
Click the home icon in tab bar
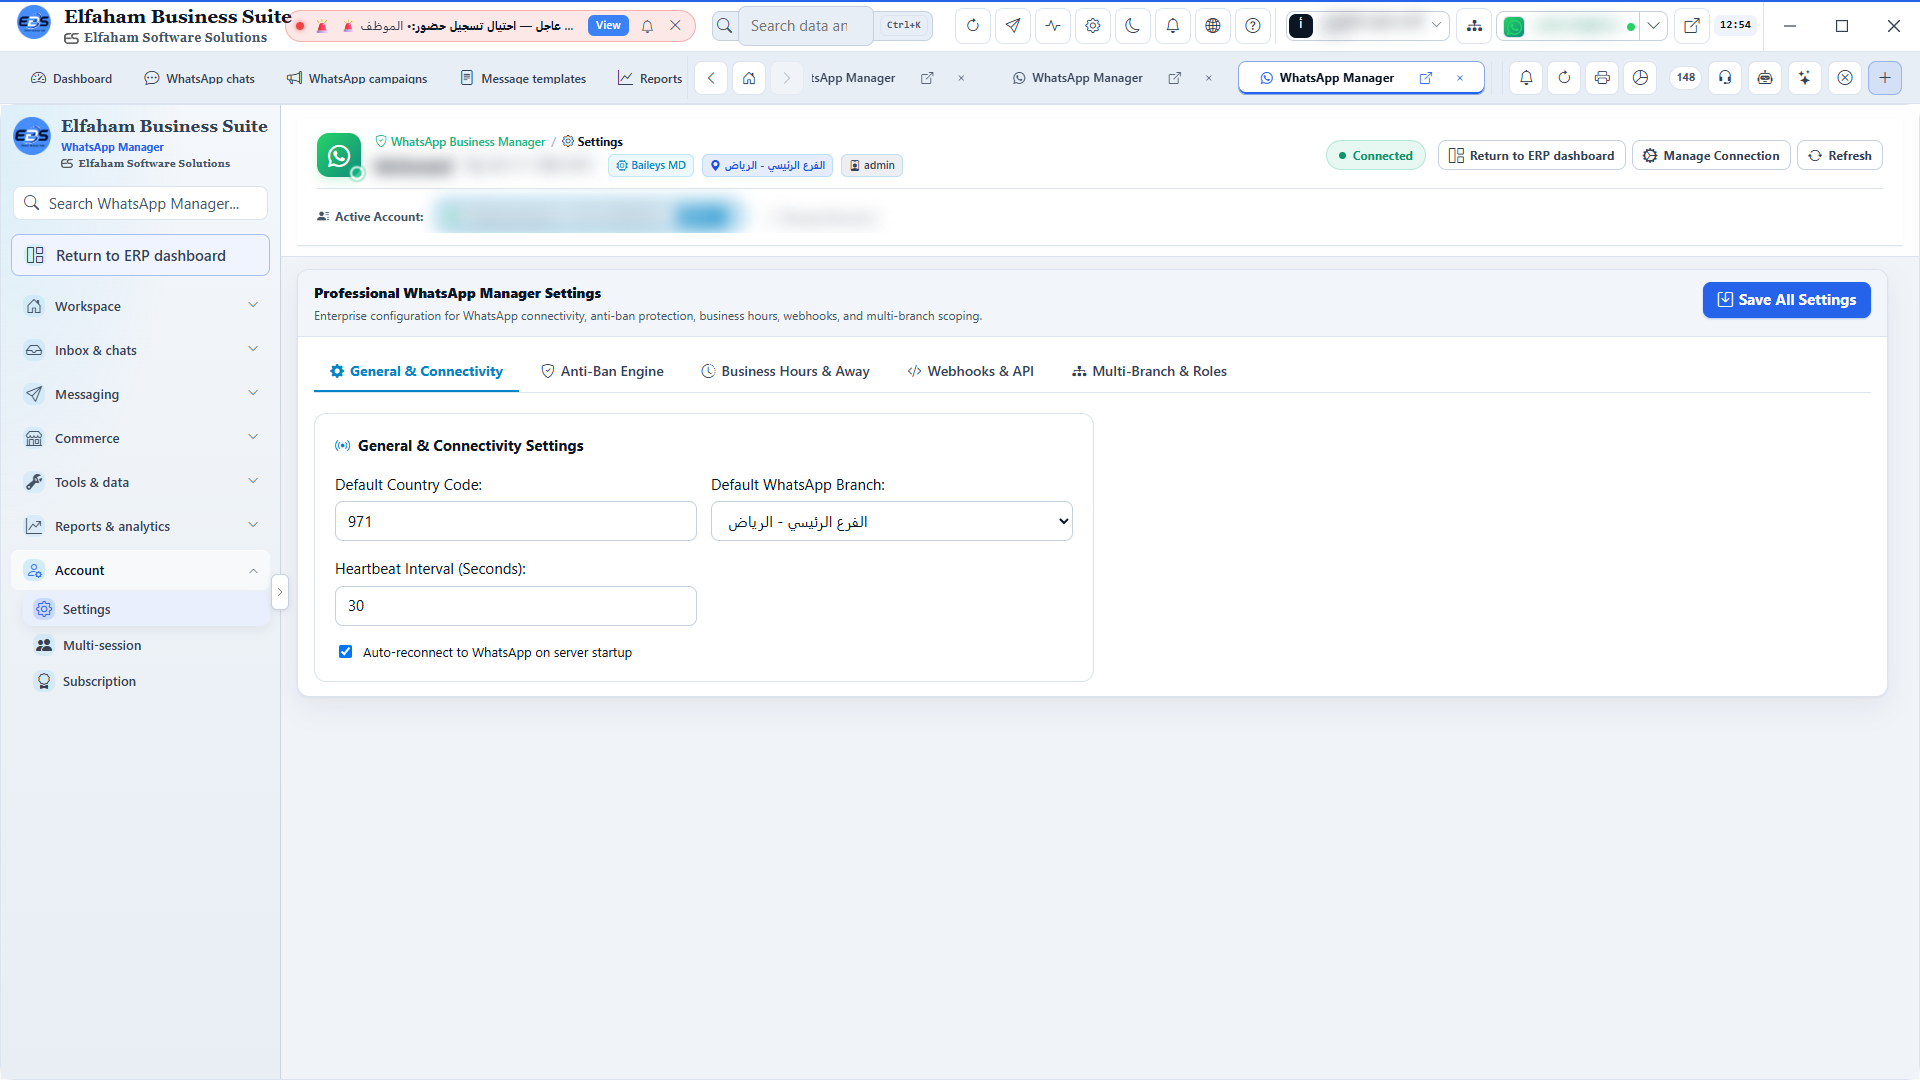pos(749,78)
